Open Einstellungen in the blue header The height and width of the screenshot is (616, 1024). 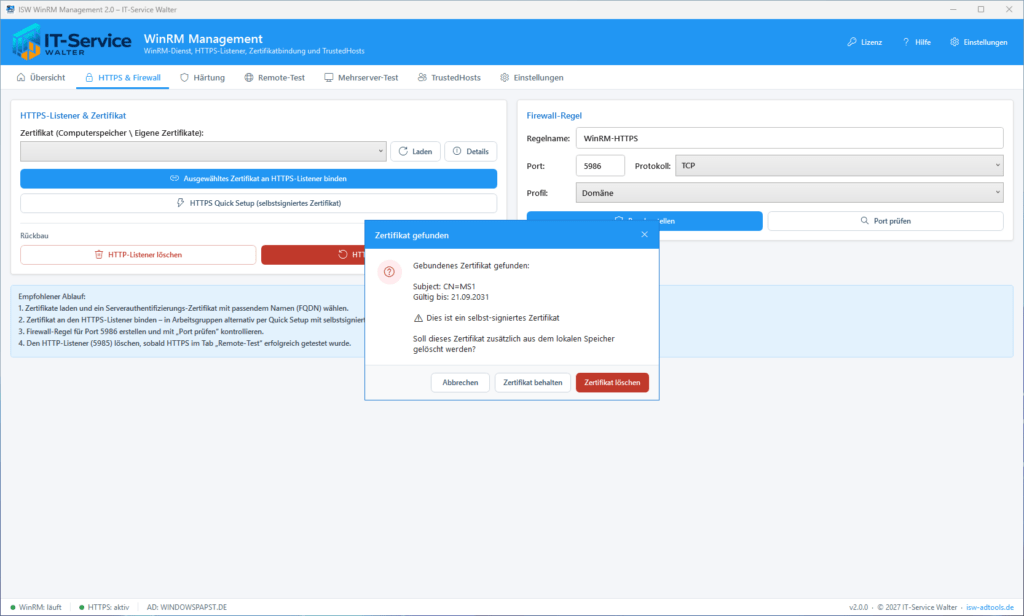click(x=978, y=42)
